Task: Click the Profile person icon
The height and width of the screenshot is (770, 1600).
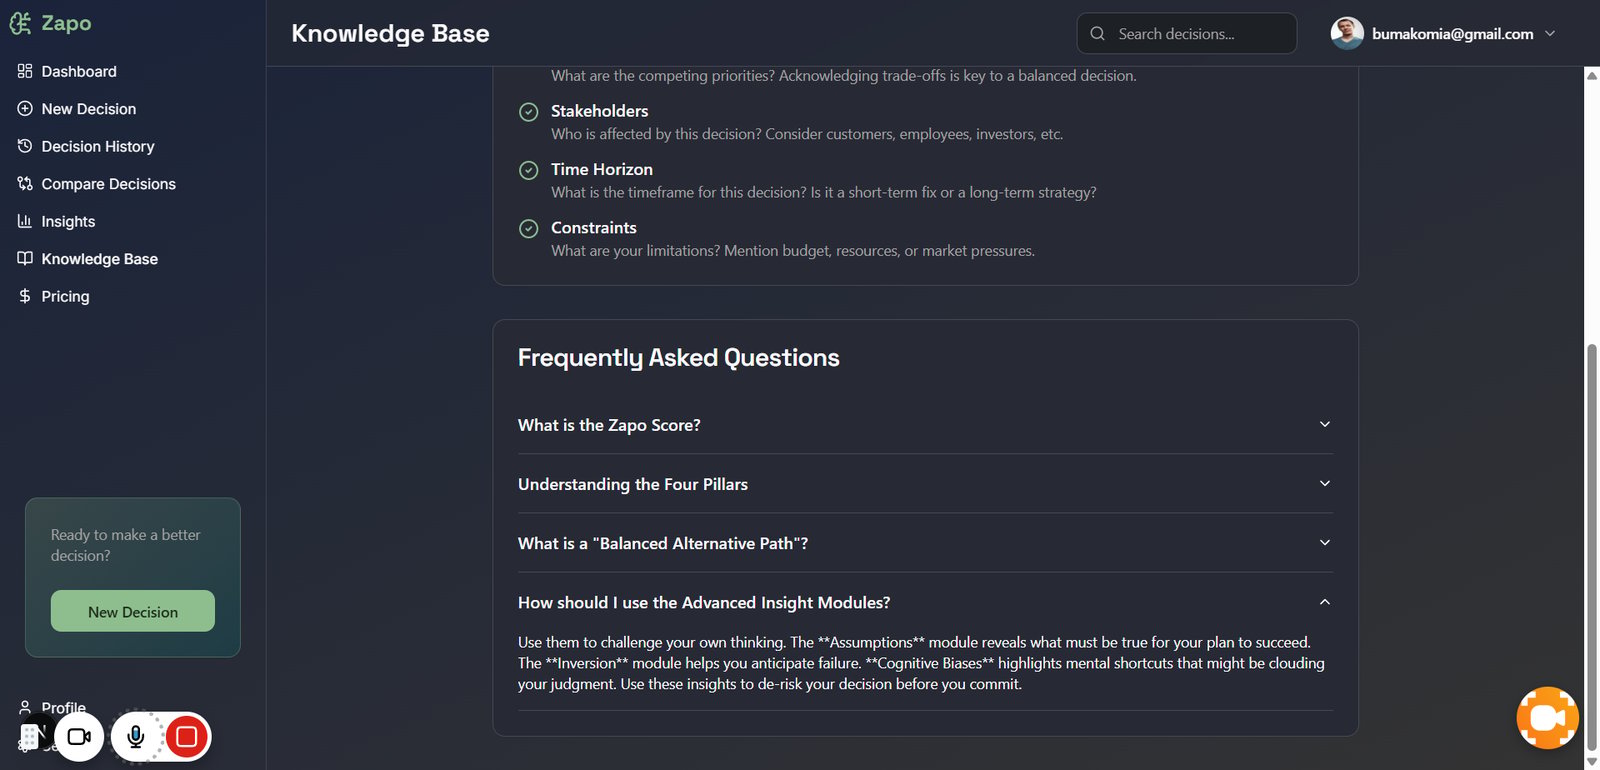Action: pyautogui.click(x=25, y=708)
